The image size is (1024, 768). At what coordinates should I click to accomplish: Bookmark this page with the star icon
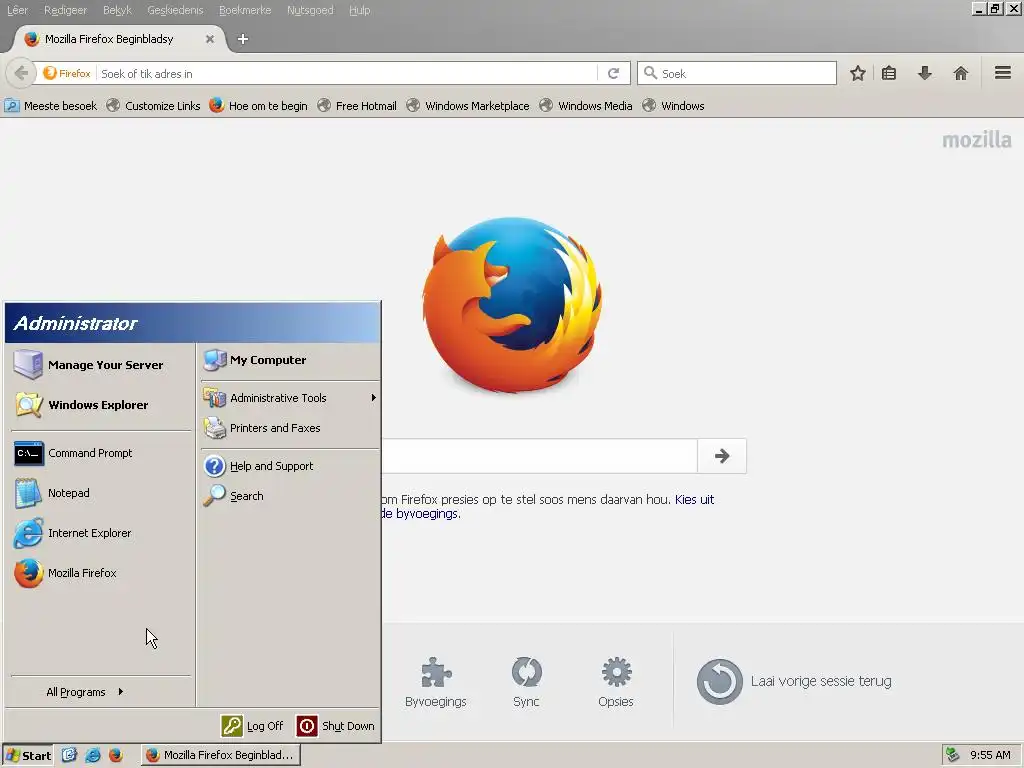pyautogui.click(x=857, y=73)
